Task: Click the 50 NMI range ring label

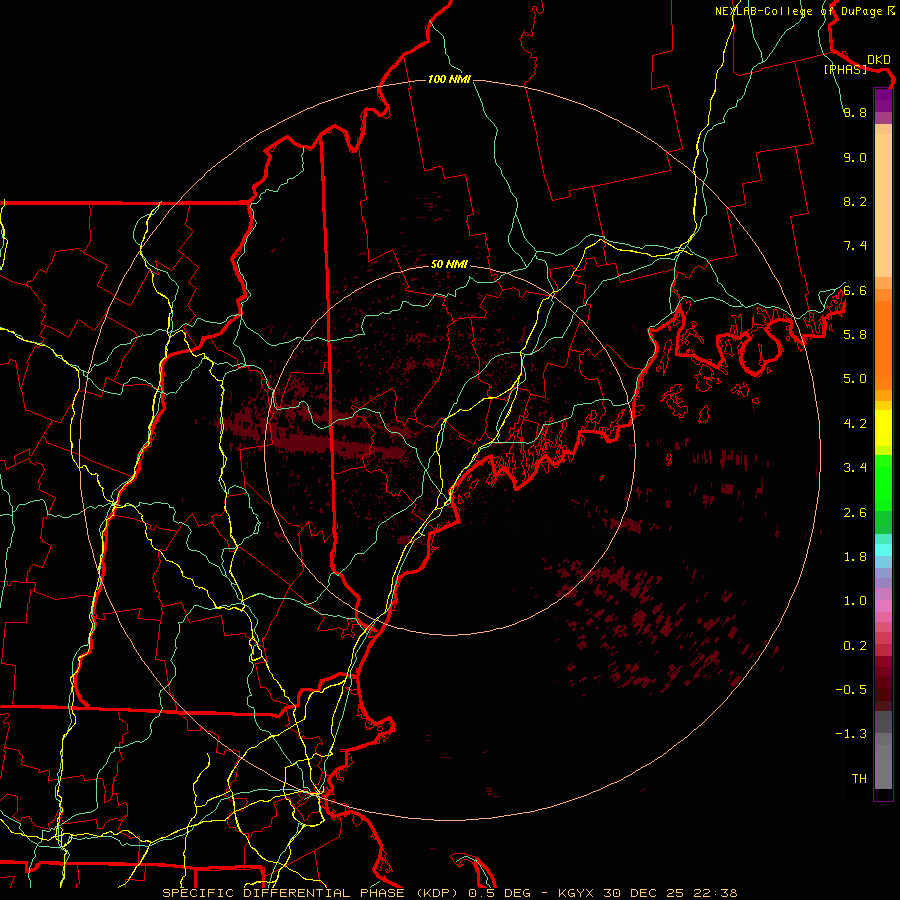Action: (449, 264)
